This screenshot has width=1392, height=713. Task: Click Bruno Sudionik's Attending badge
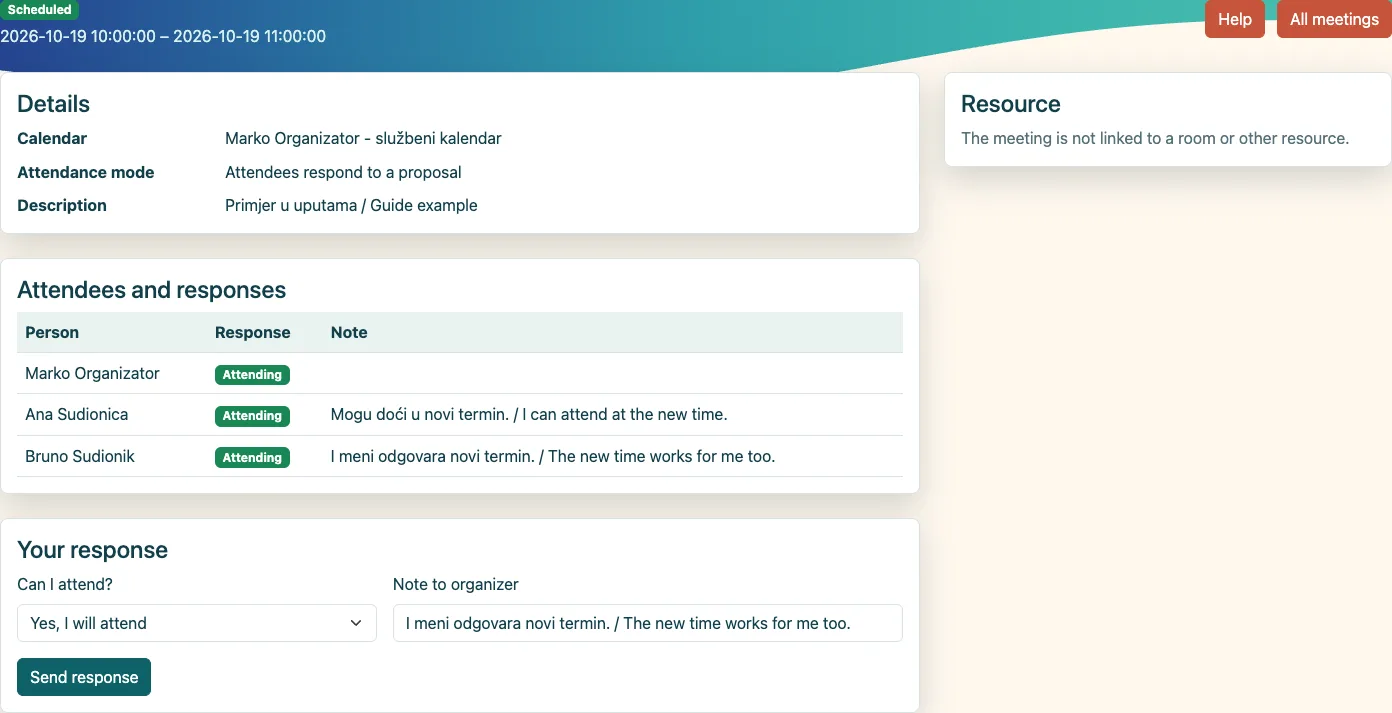252,458
